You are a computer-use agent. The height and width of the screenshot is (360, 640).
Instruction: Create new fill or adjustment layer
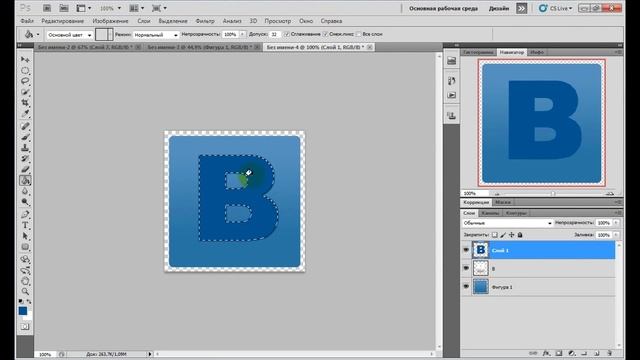pyautogui.click(x=571, y=353)
